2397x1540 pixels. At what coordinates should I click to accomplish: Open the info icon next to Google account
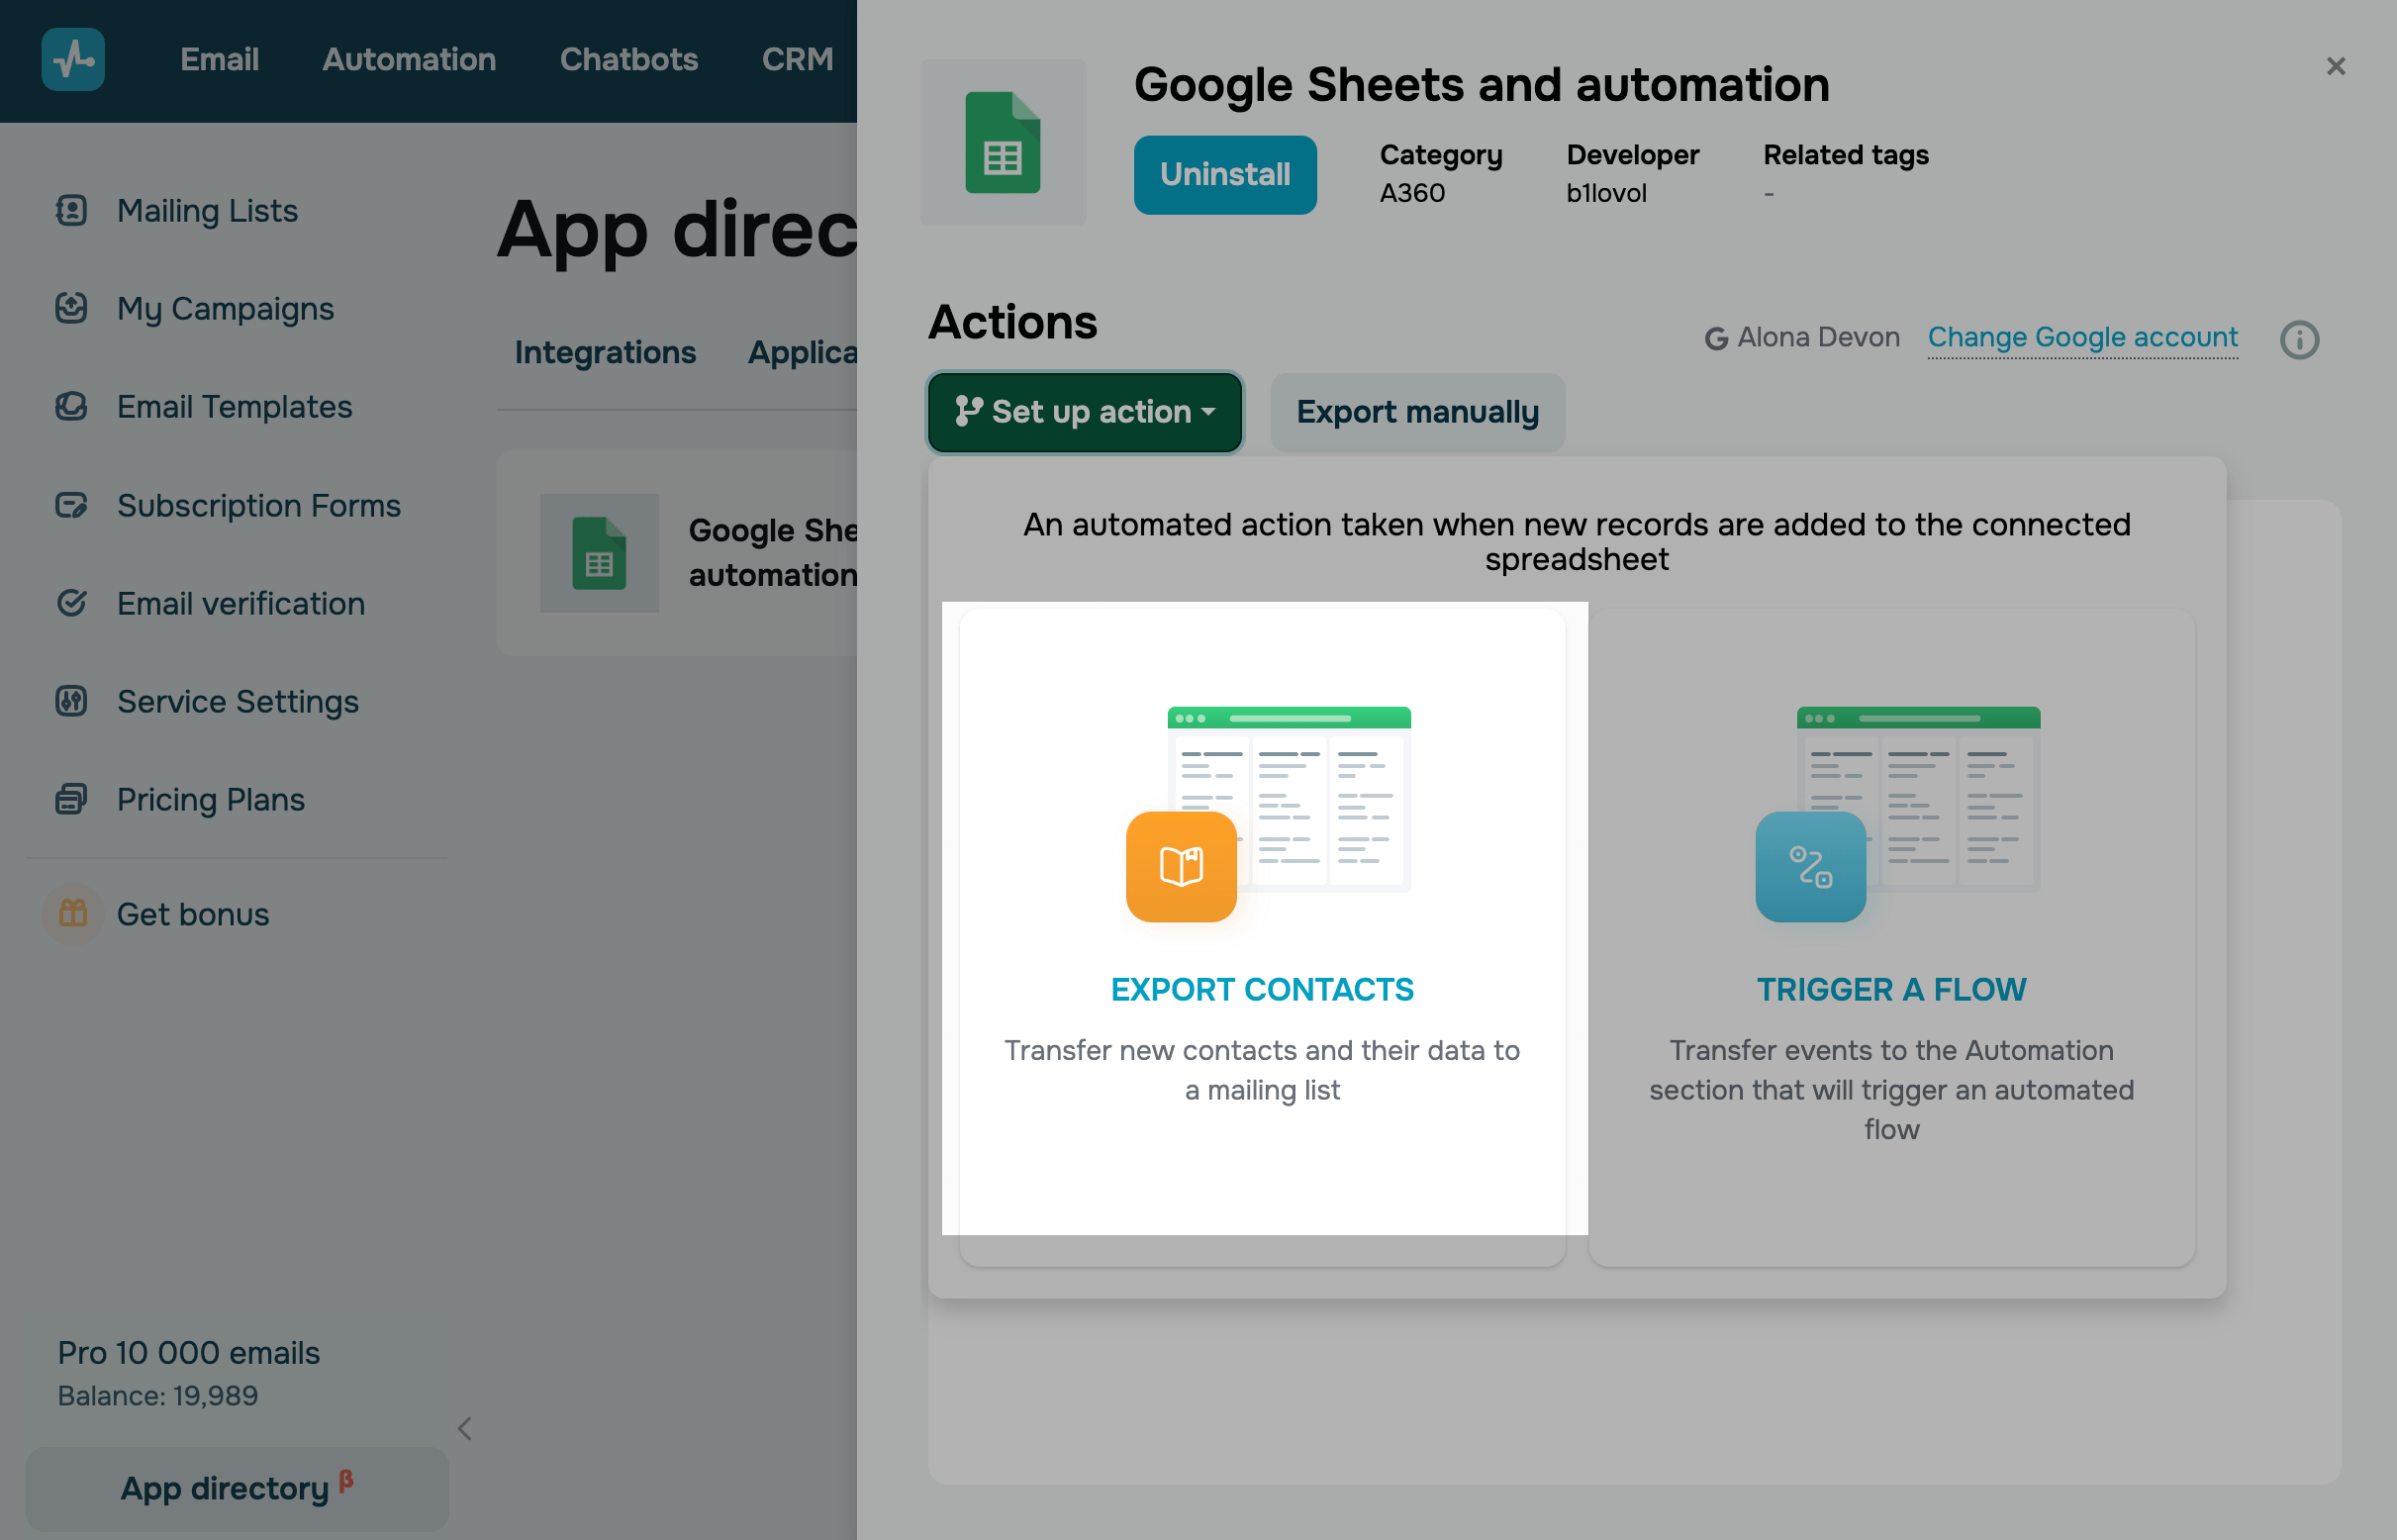click(2299, 340)
